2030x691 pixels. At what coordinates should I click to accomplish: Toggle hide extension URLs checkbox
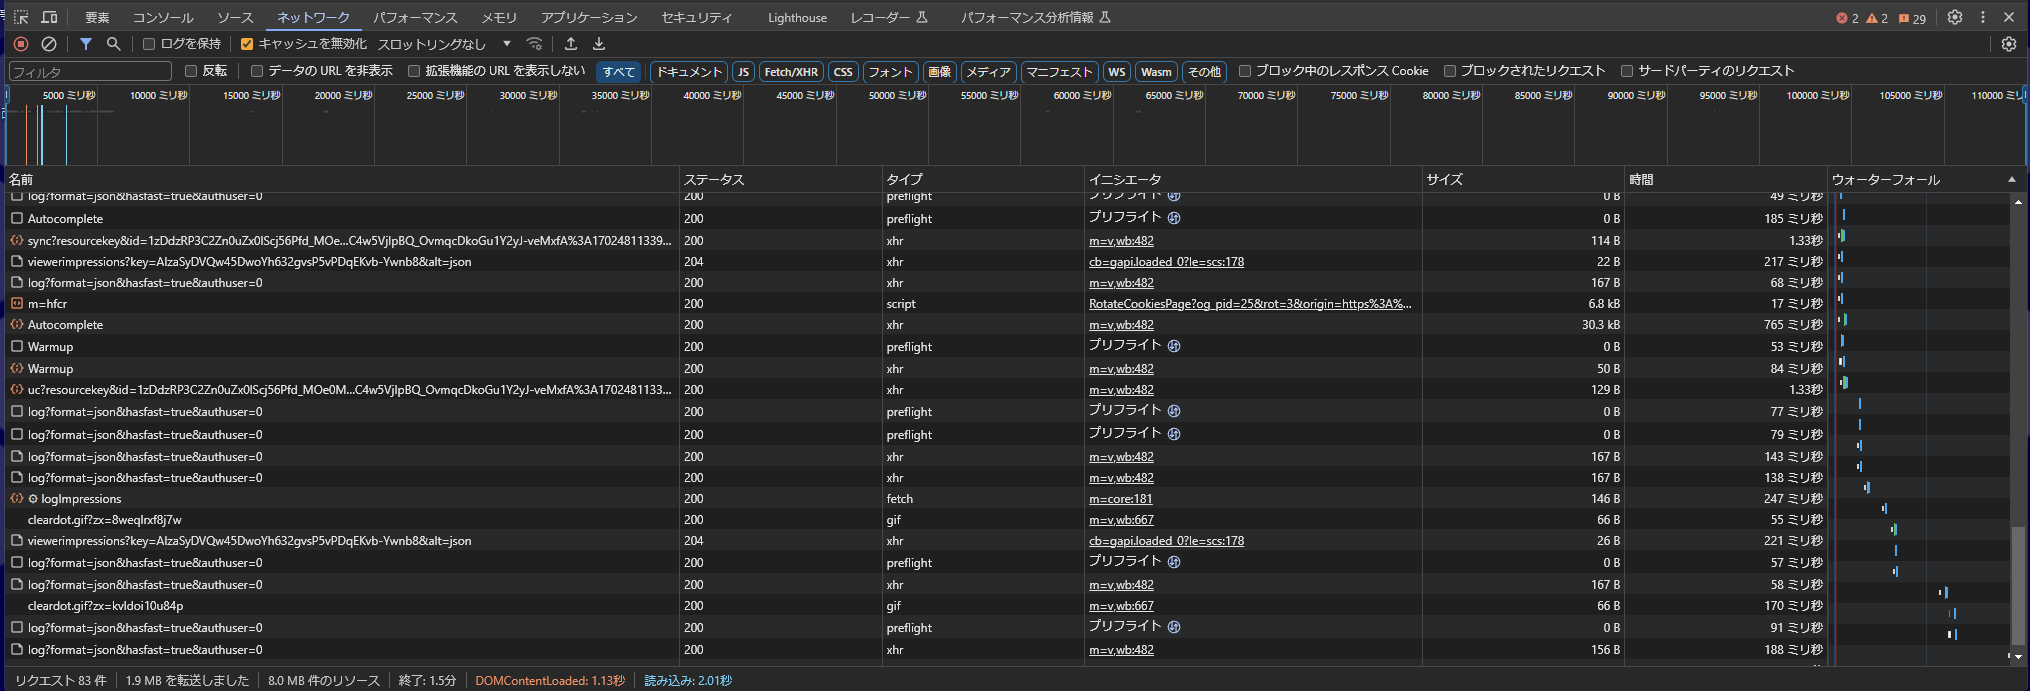tap(414, 71)
